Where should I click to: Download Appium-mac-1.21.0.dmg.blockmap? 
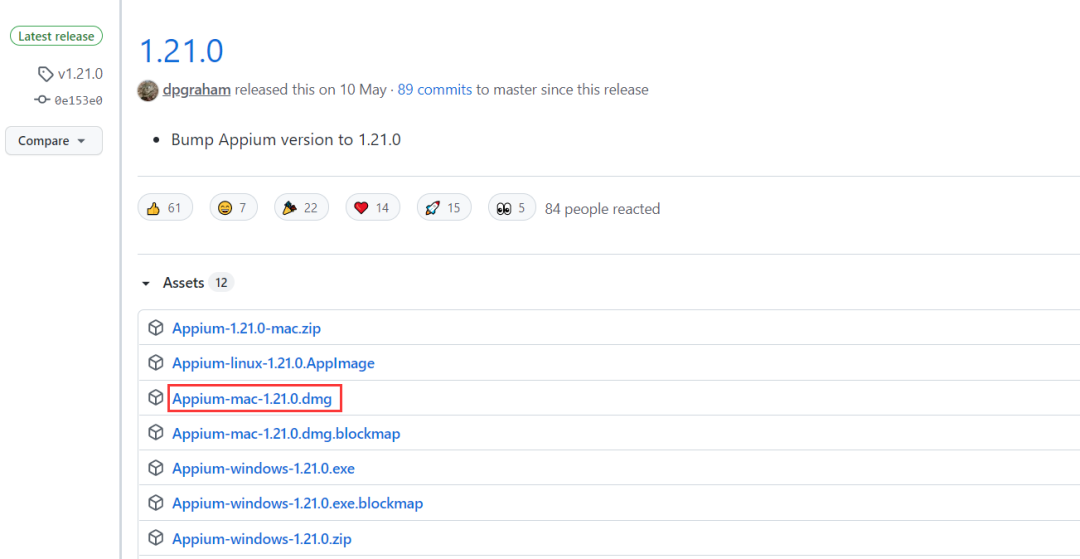click(x=287, y=434)
